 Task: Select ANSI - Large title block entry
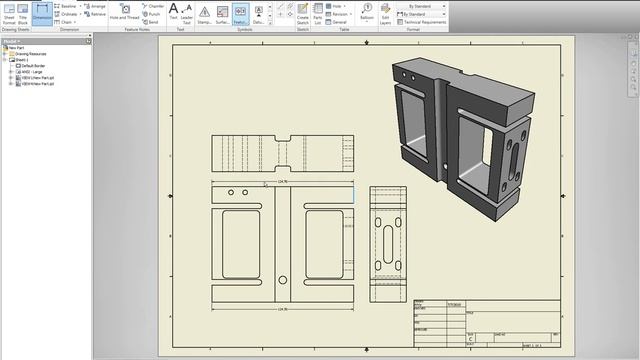coord(32,72)
